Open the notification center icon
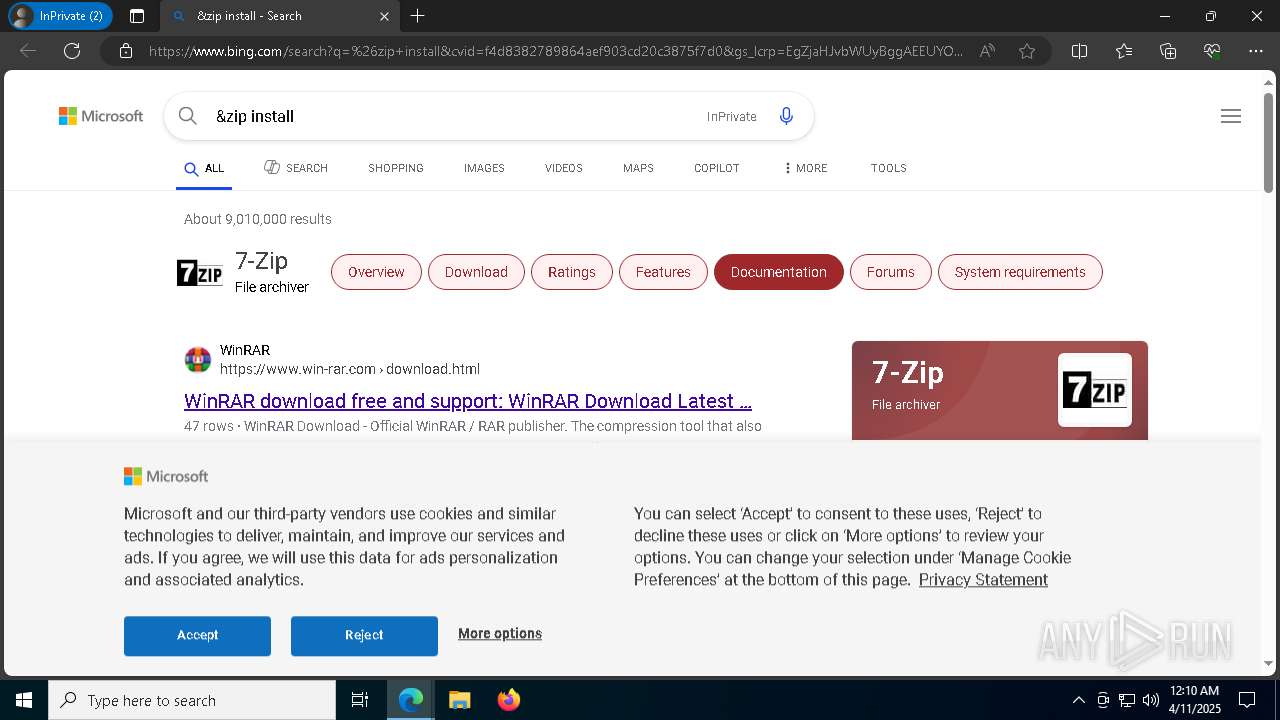 coord(1247,700)
